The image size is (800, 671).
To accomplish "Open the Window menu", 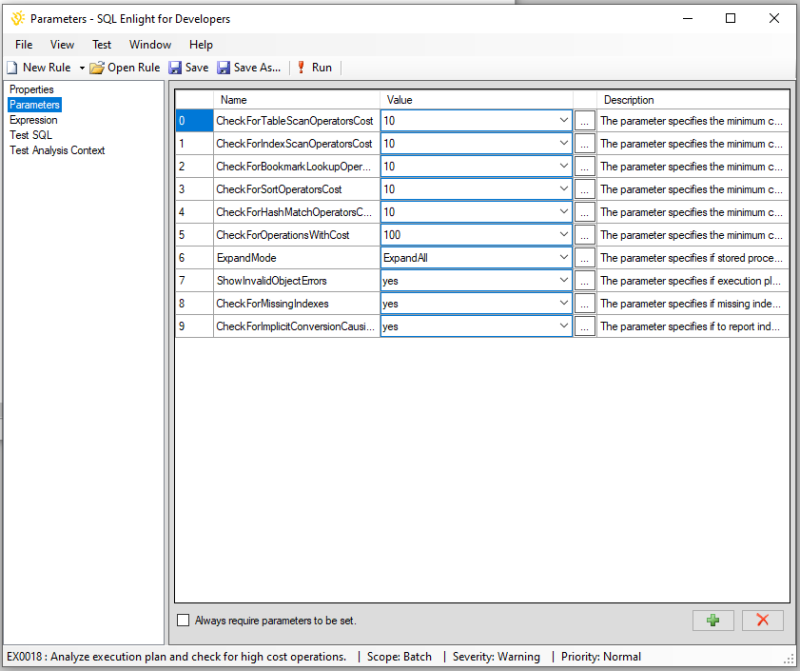I will pos(150,45).
